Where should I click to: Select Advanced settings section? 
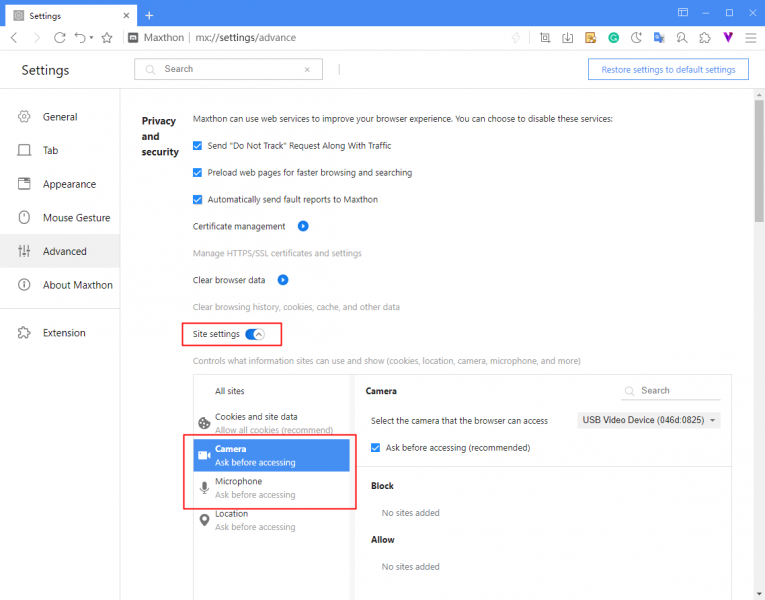(x=60, y=251)
